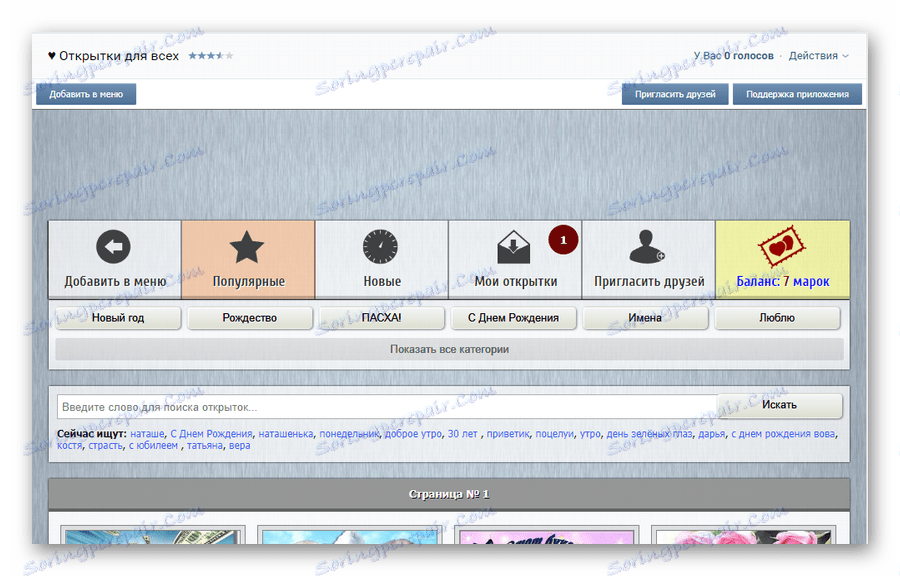Click the 'Искать' search button

(x=779, y=405)
